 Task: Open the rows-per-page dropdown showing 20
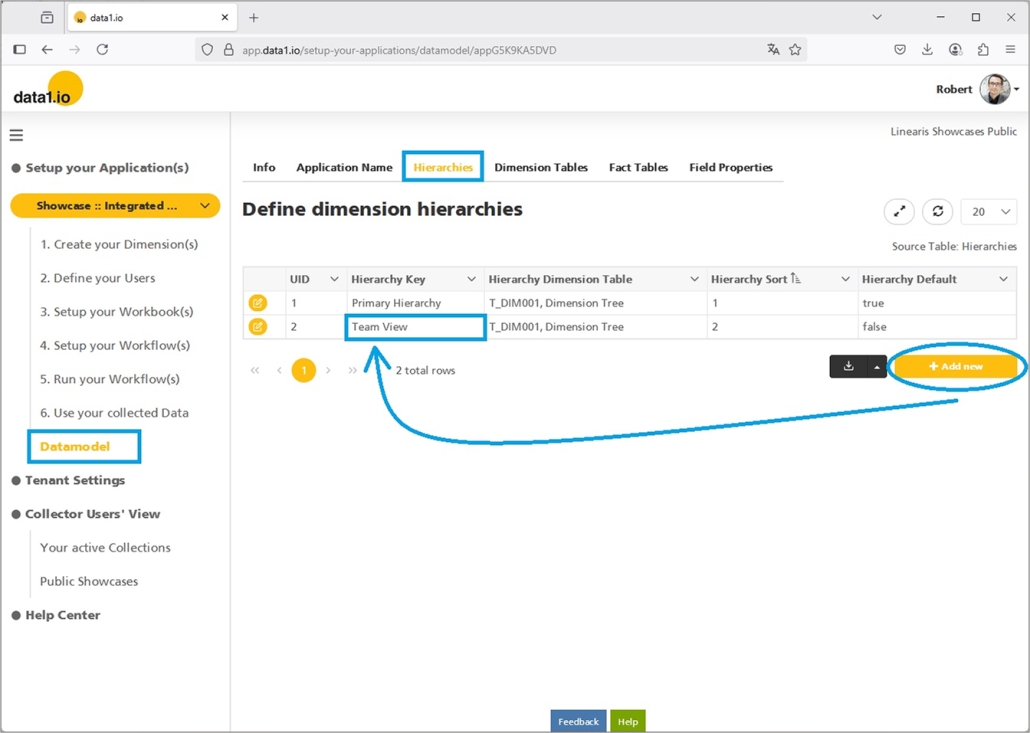tap(989, 211)
